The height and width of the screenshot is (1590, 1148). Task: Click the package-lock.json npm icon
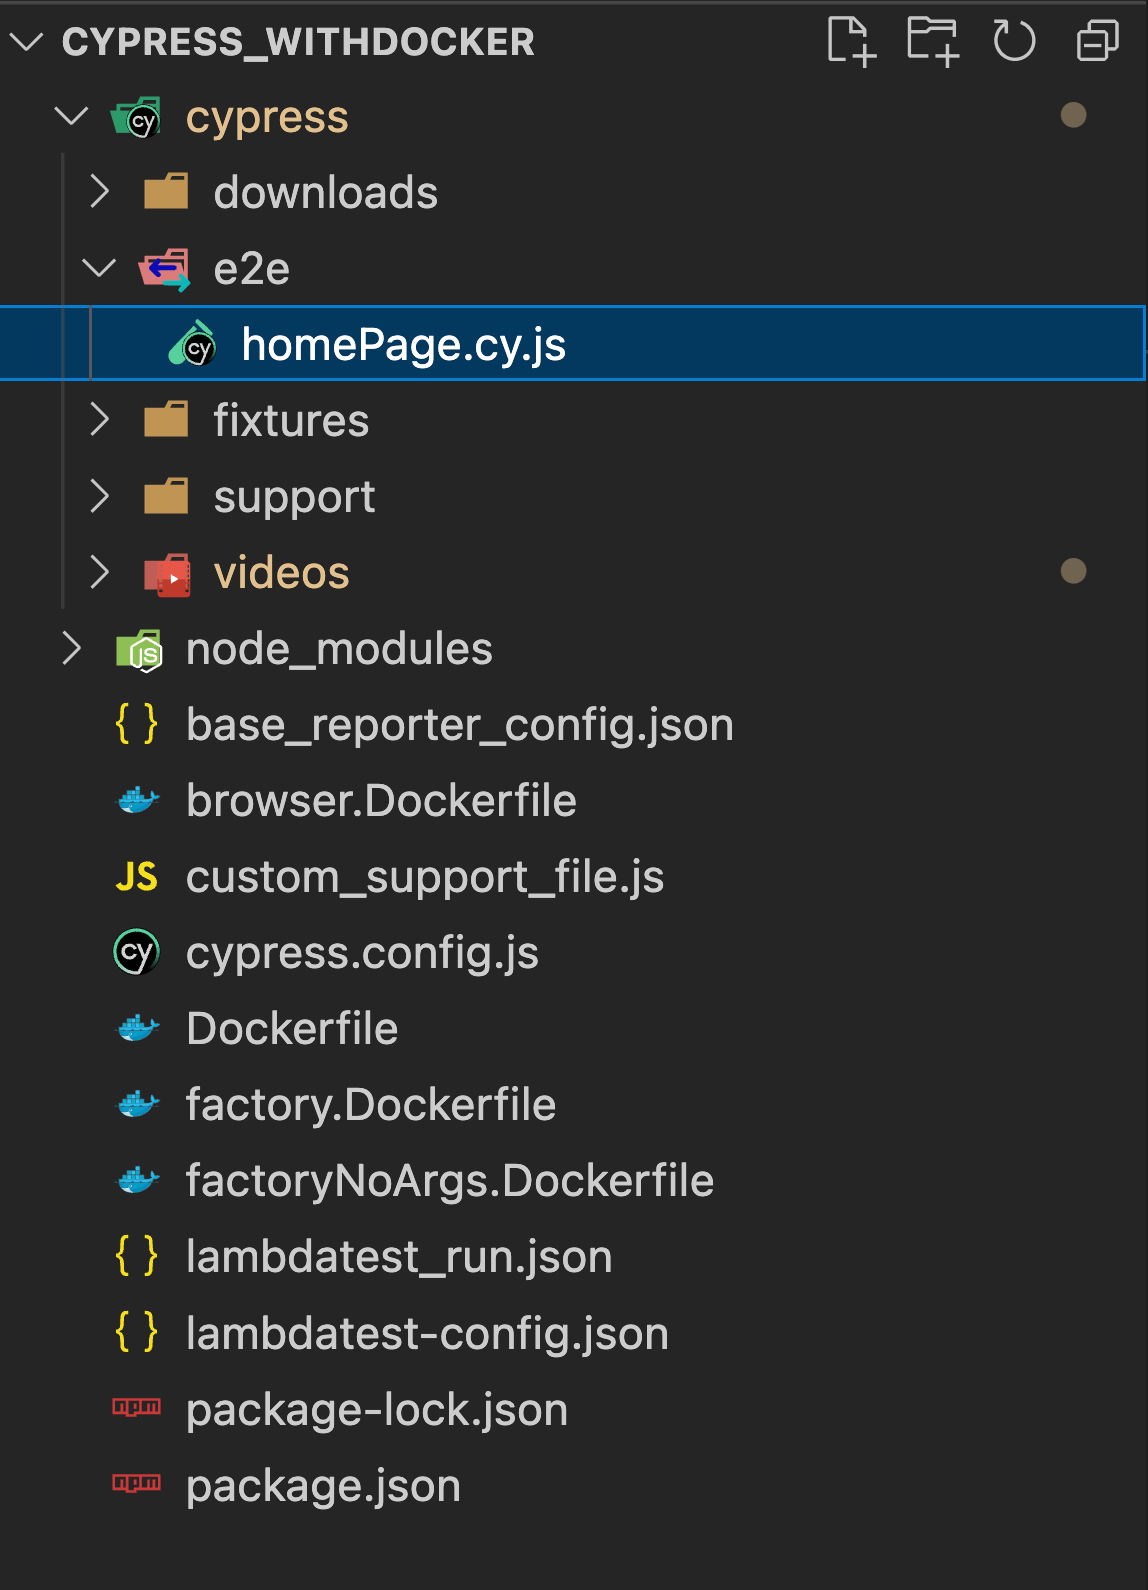(x=137, y=1407)
